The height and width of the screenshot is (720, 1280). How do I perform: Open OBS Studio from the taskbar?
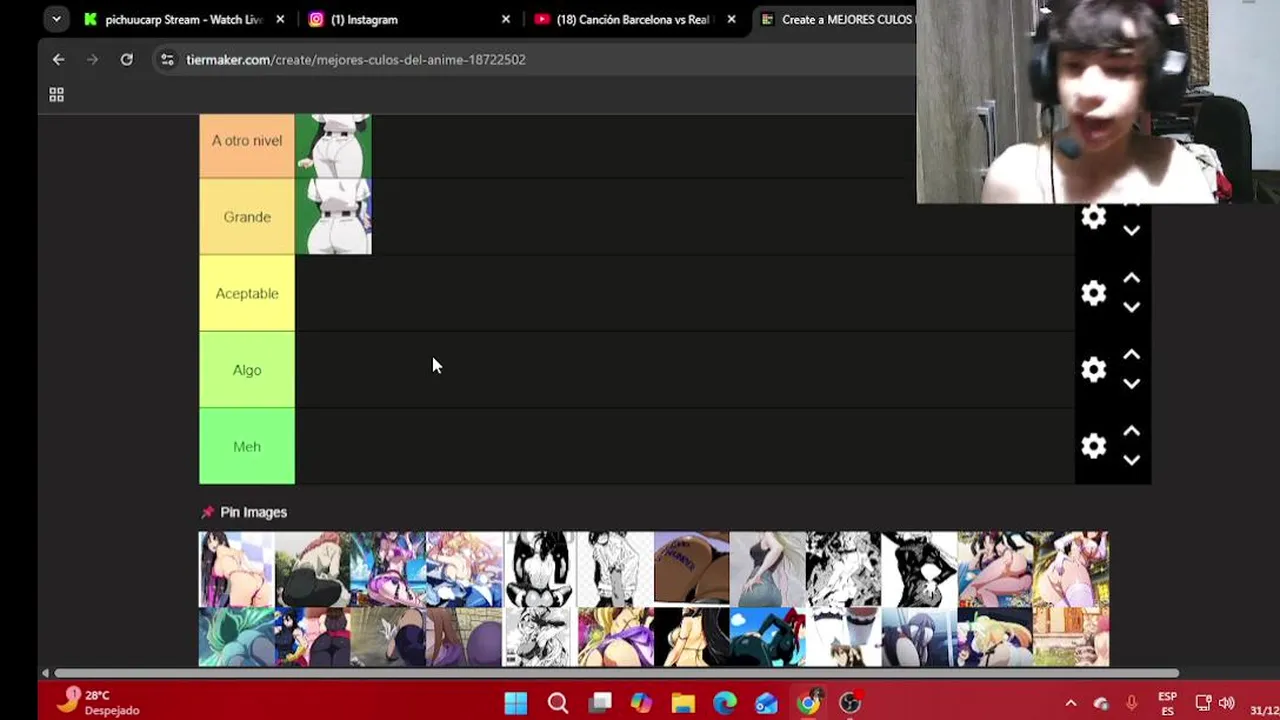pos(850,703)
